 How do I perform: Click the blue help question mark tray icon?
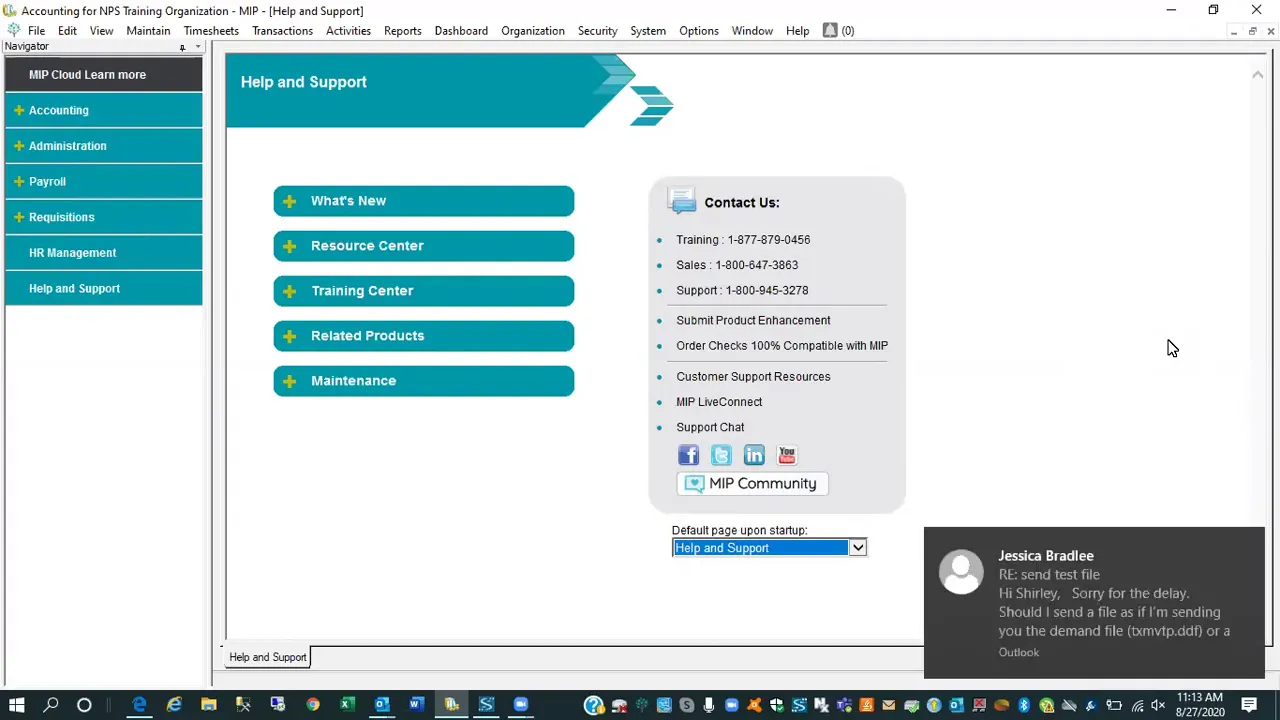coord(594,706)
